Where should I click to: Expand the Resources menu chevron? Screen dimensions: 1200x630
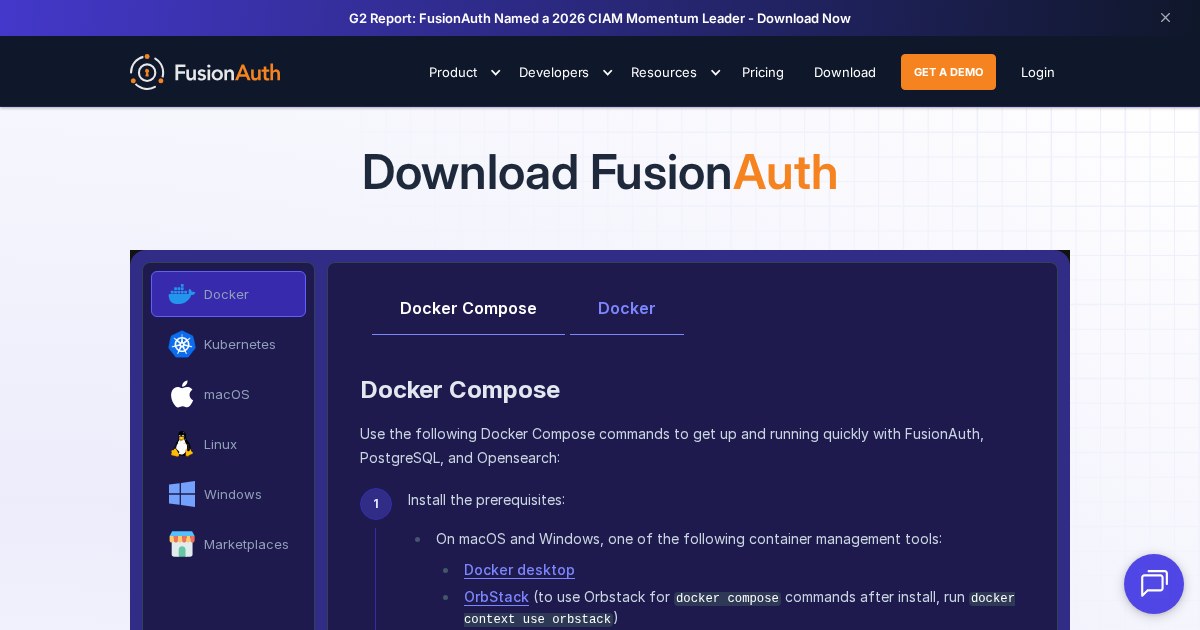click(x=715, y=73)
